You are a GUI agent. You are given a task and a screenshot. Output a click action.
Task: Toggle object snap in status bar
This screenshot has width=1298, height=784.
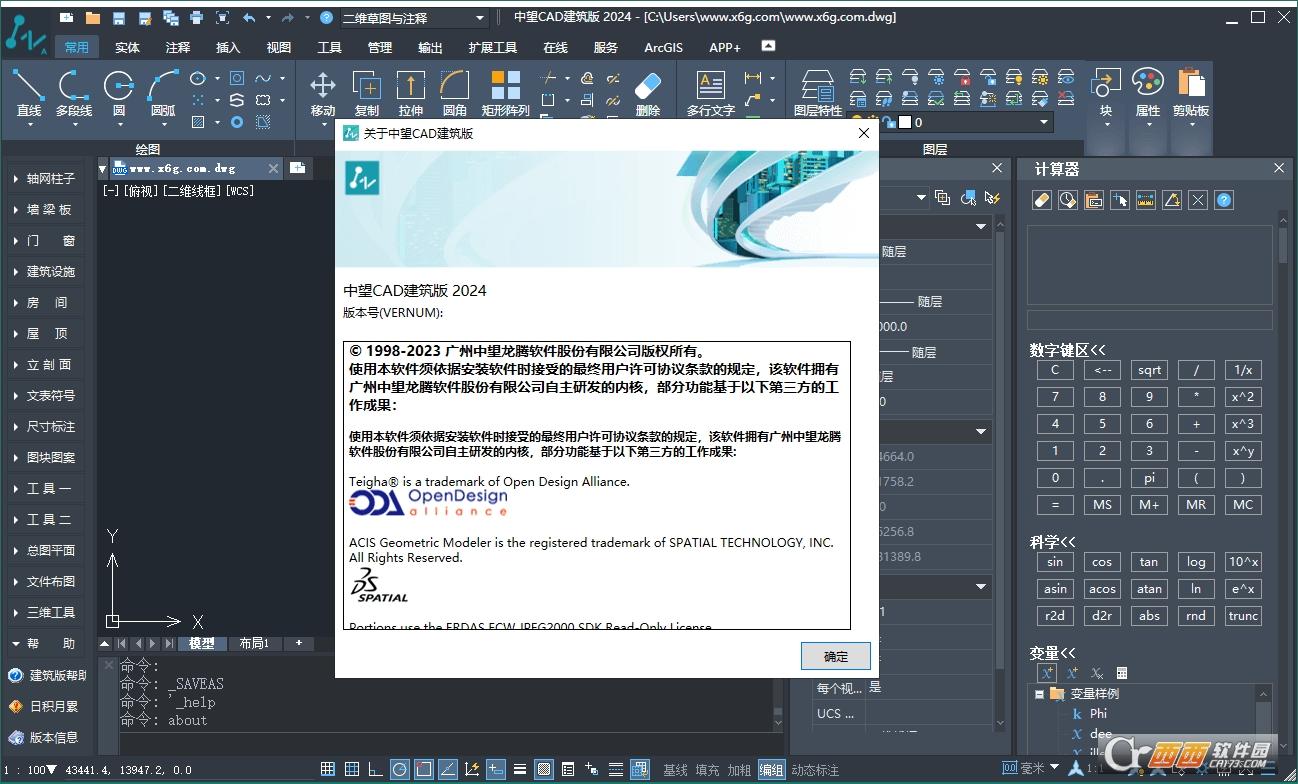click(423, 769)
